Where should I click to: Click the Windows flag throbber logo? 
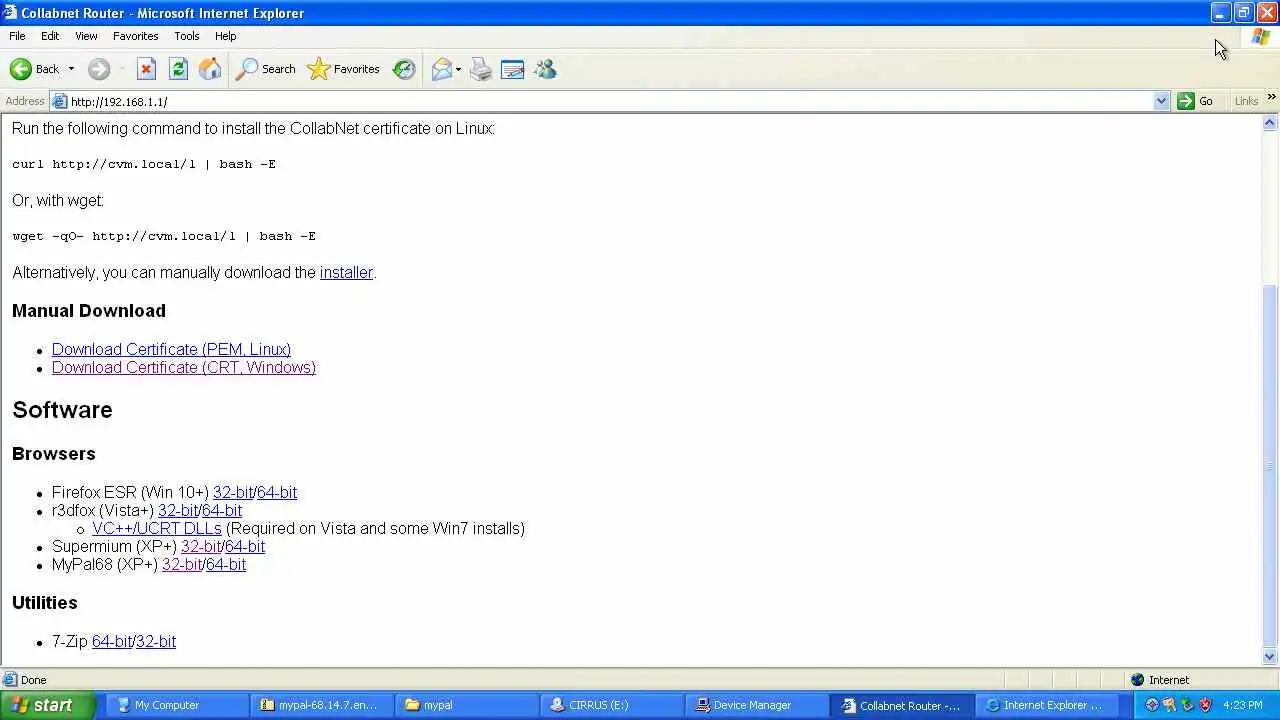[x=1260, y=37]
